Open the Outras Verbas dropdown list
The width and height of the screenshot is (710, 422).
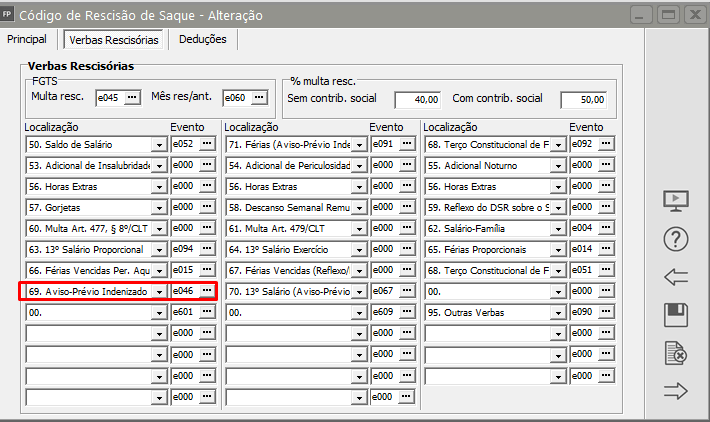558,312
